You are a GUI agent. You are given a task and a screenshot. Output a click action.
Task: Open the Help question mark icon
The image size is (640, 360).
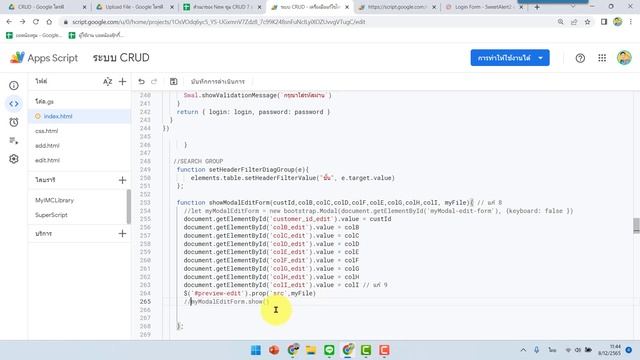pyautogui.click(x=580, y=58)
